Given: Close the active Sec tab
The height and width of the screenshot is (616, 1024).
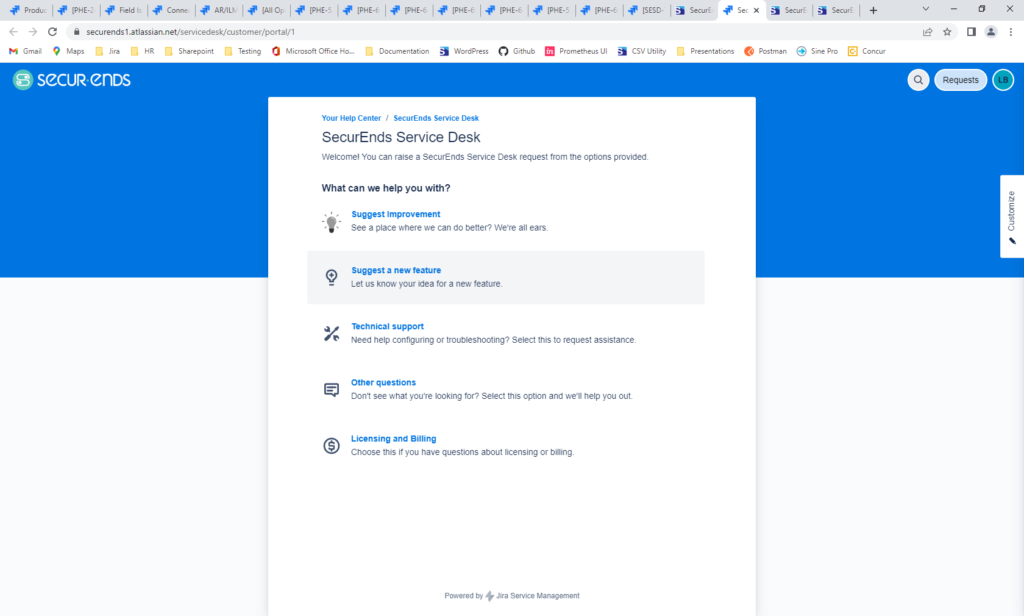Looking at the screenshot, I should pos(756,10).
